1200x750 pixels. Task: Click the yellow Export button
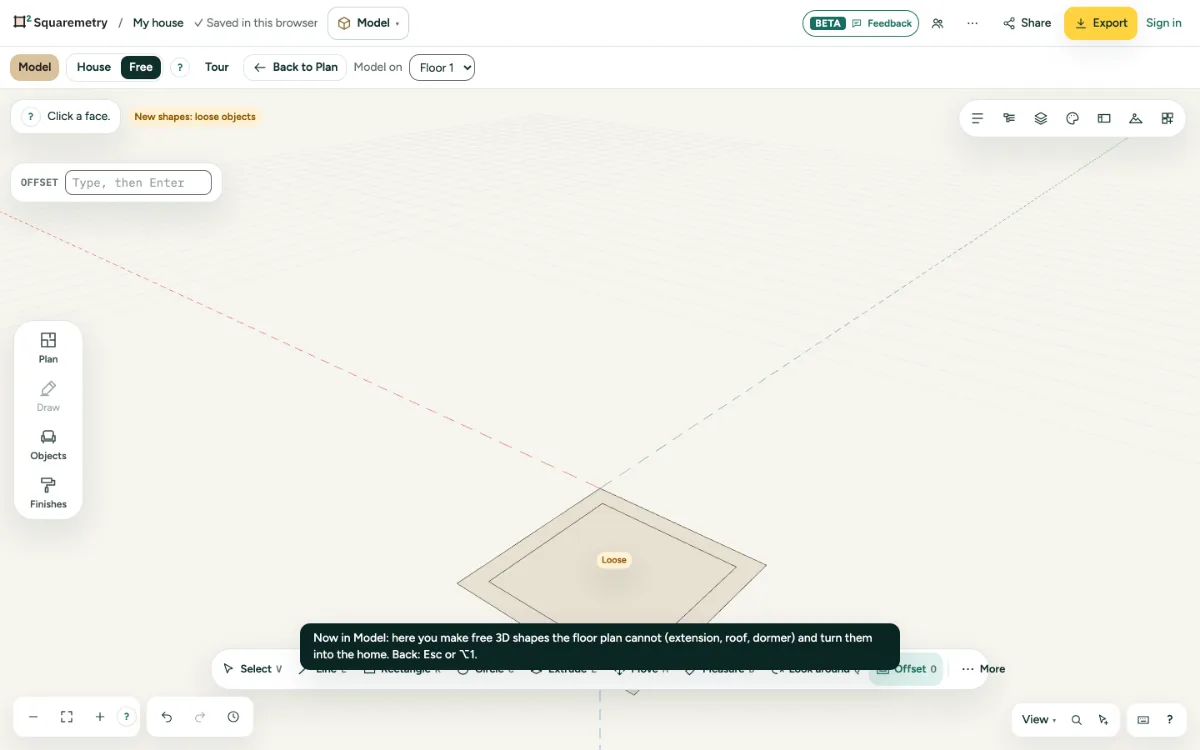pyautogui.click(x=1100, y=23)
